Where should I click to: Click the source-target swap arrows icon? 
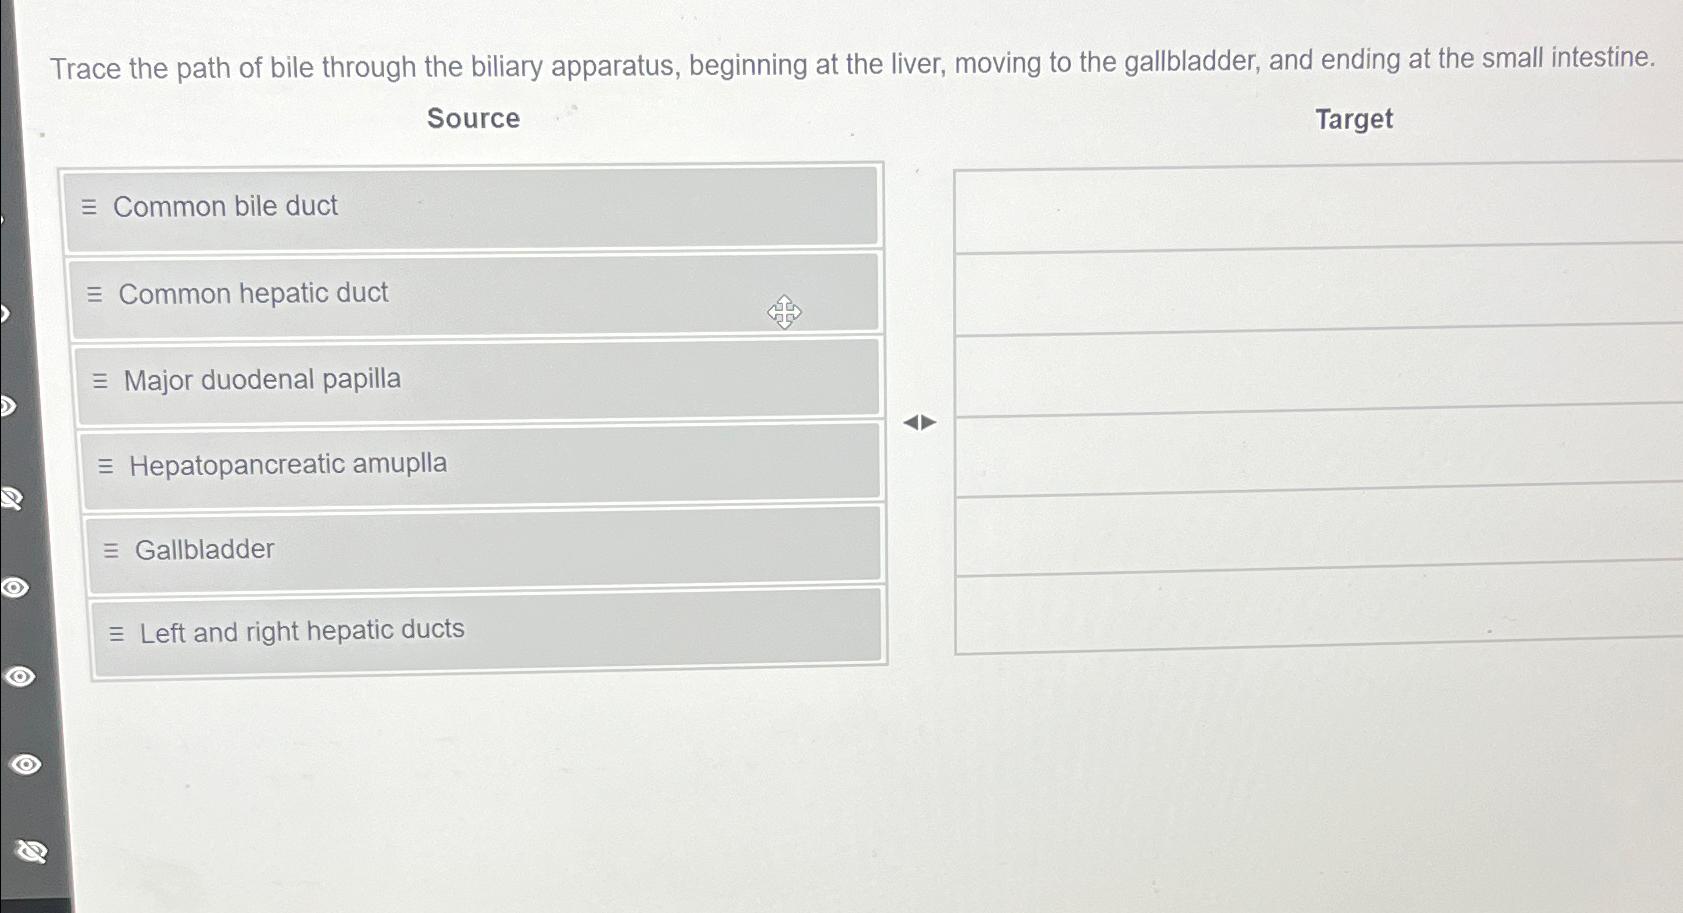click(920, 423)
